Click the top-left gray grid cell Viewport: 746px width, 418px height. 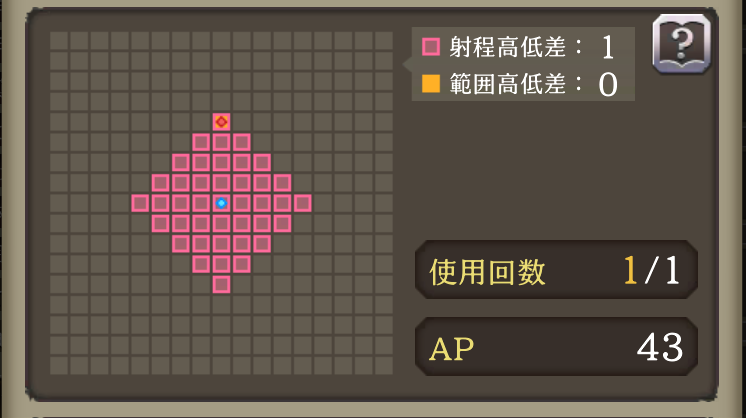click(x=59, y=40)
